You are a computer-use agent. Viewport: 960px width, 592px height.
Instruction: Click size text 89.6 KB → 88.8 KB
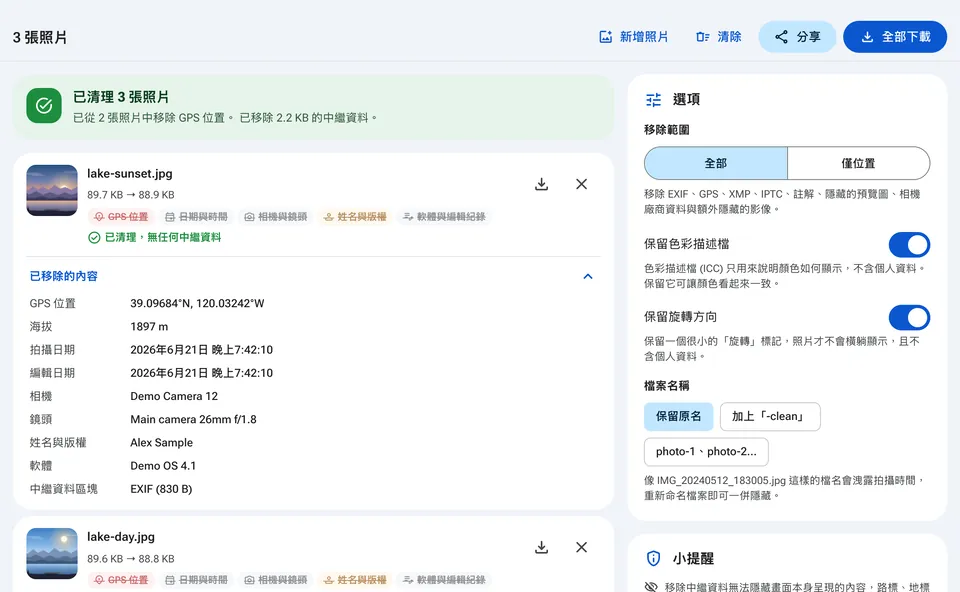[x=130, y=559]
